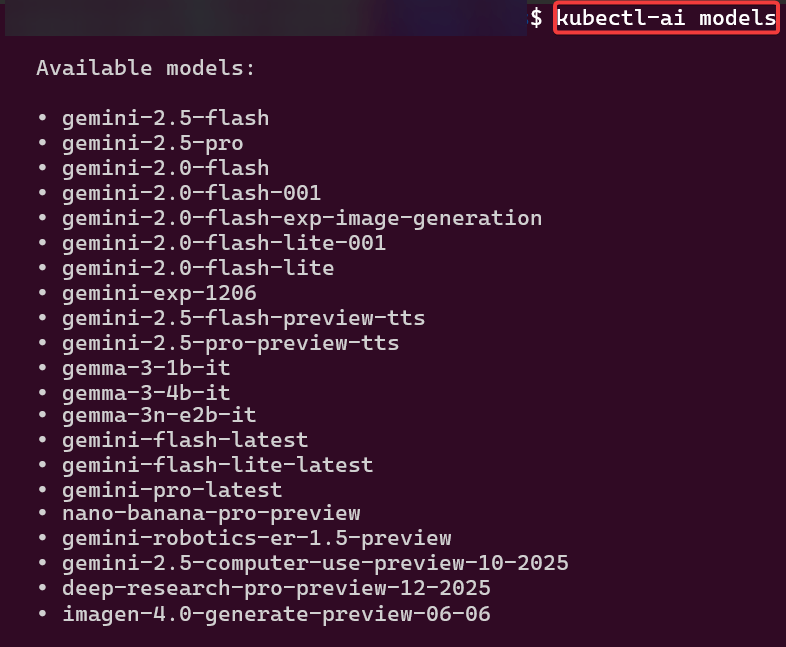786x647 pixels.
Task: Select the gemini-2.0-flash-lite-001 entry
Action: 223,243
